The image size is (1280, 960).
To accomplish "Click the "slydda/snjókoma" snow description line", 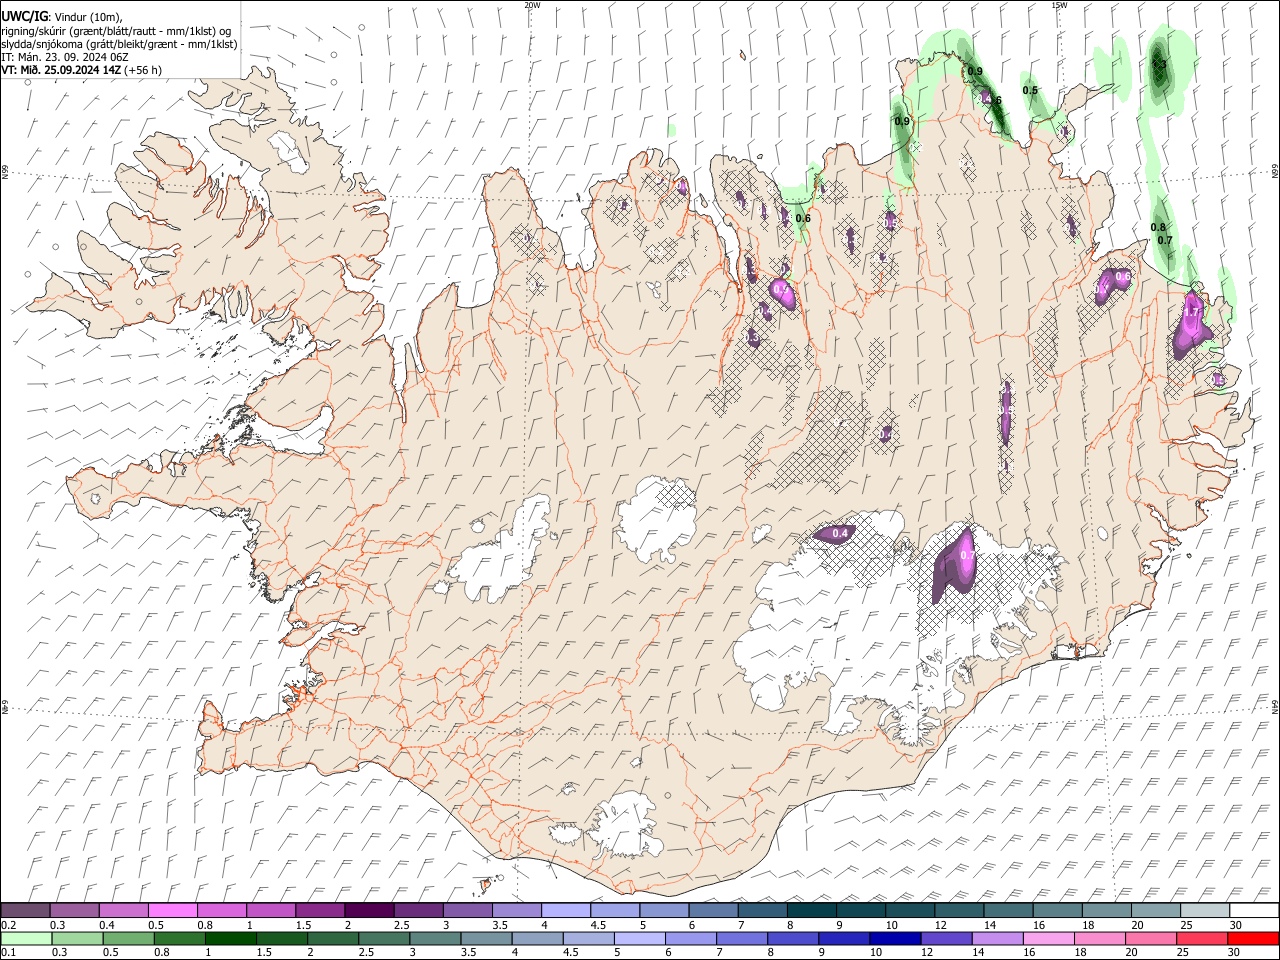I will pos(119,44).
